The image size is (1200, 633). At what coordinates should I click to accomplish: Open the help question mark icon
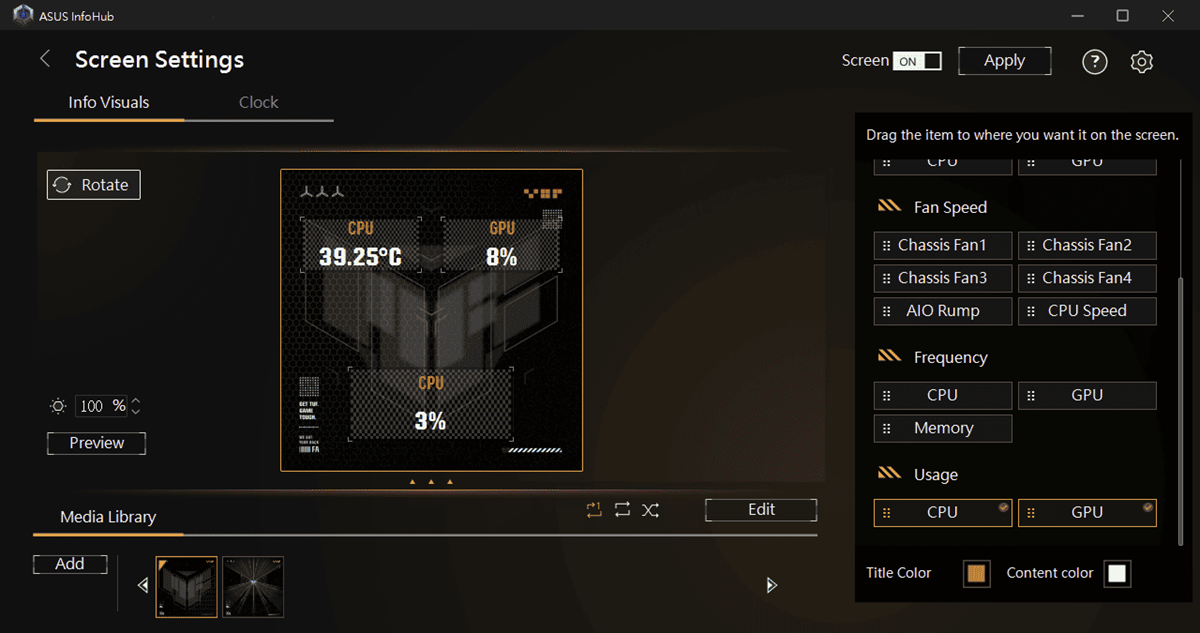point(1095,62)
